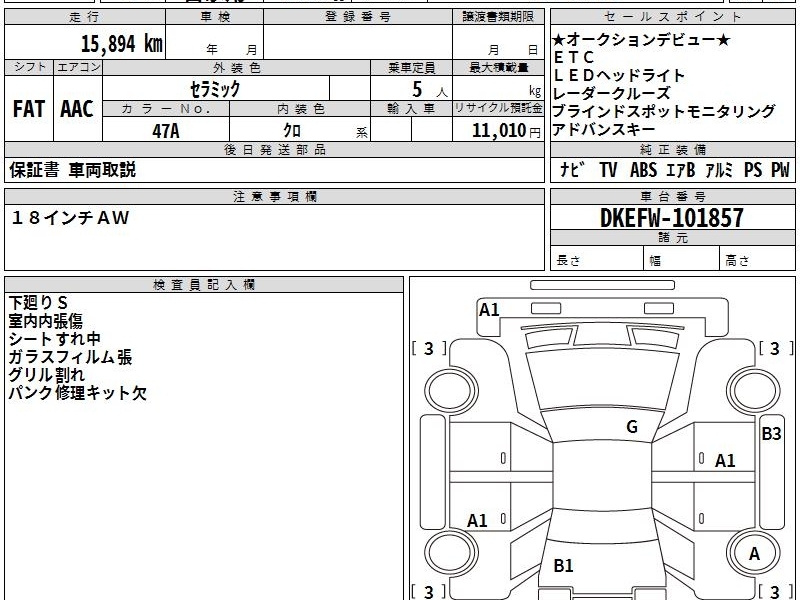Image resolution: width=800 pixels, height=600 pixels.
Task: Click the 輸入車 header cell
Action: (x=411, y=108)
